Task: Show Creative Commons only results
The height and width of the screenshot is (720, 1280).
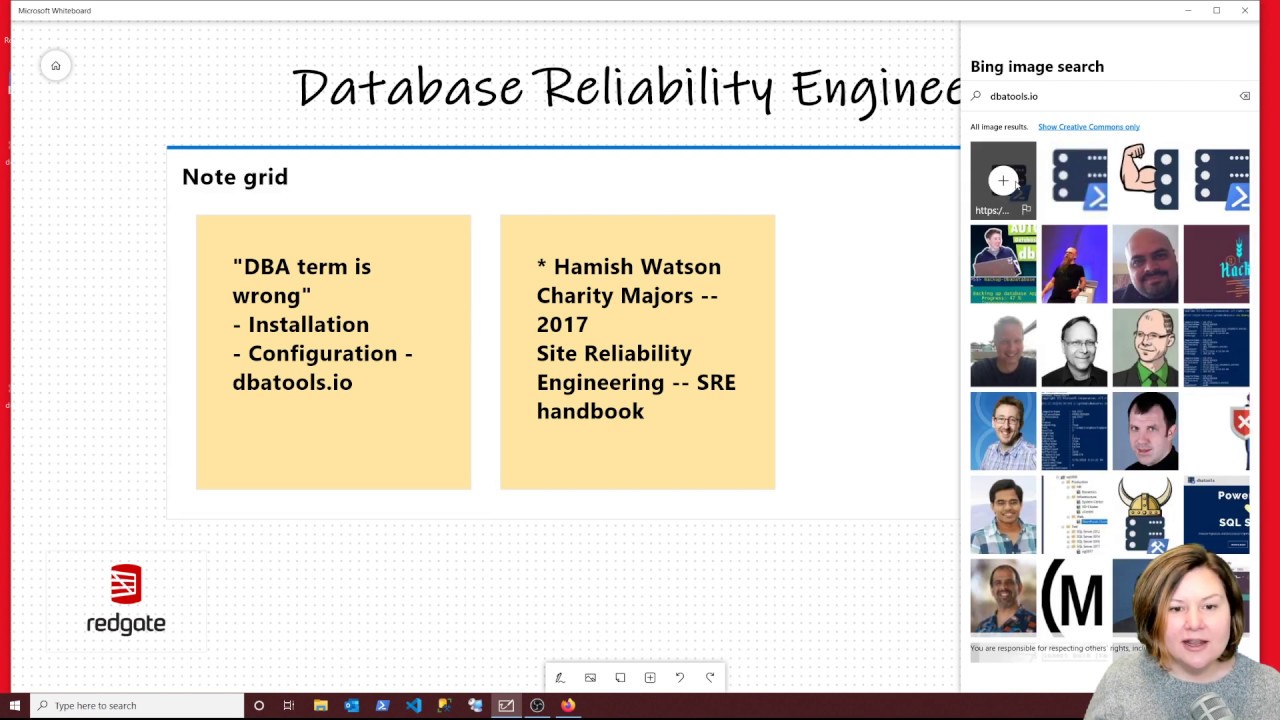Action: (1088, 127)
